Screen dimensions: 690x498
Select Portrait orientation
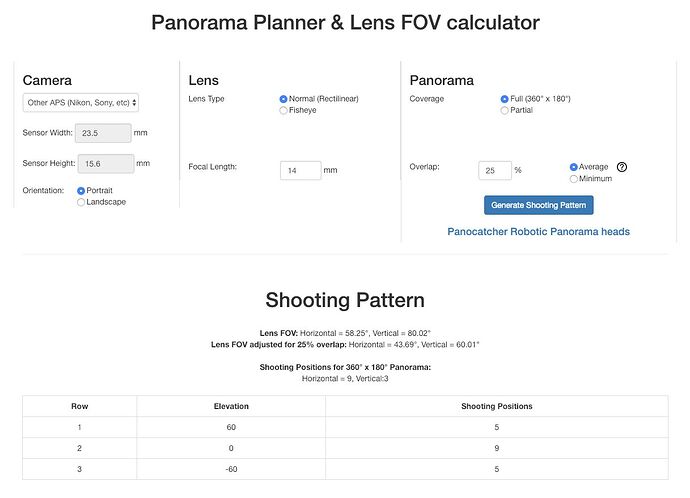[81, 191]
